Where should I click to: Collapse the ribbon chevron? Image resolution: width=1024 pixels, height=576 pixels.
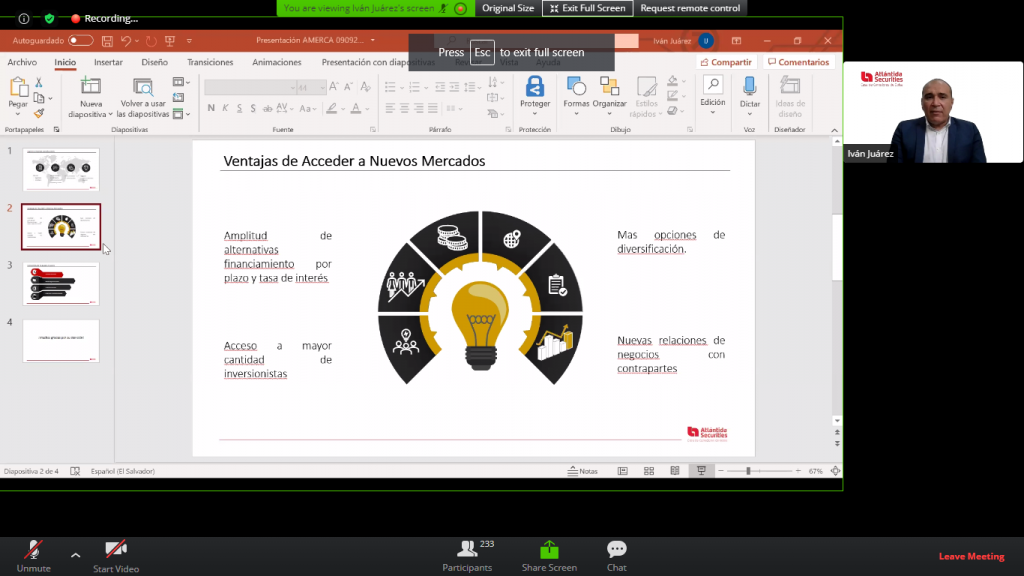835,130
